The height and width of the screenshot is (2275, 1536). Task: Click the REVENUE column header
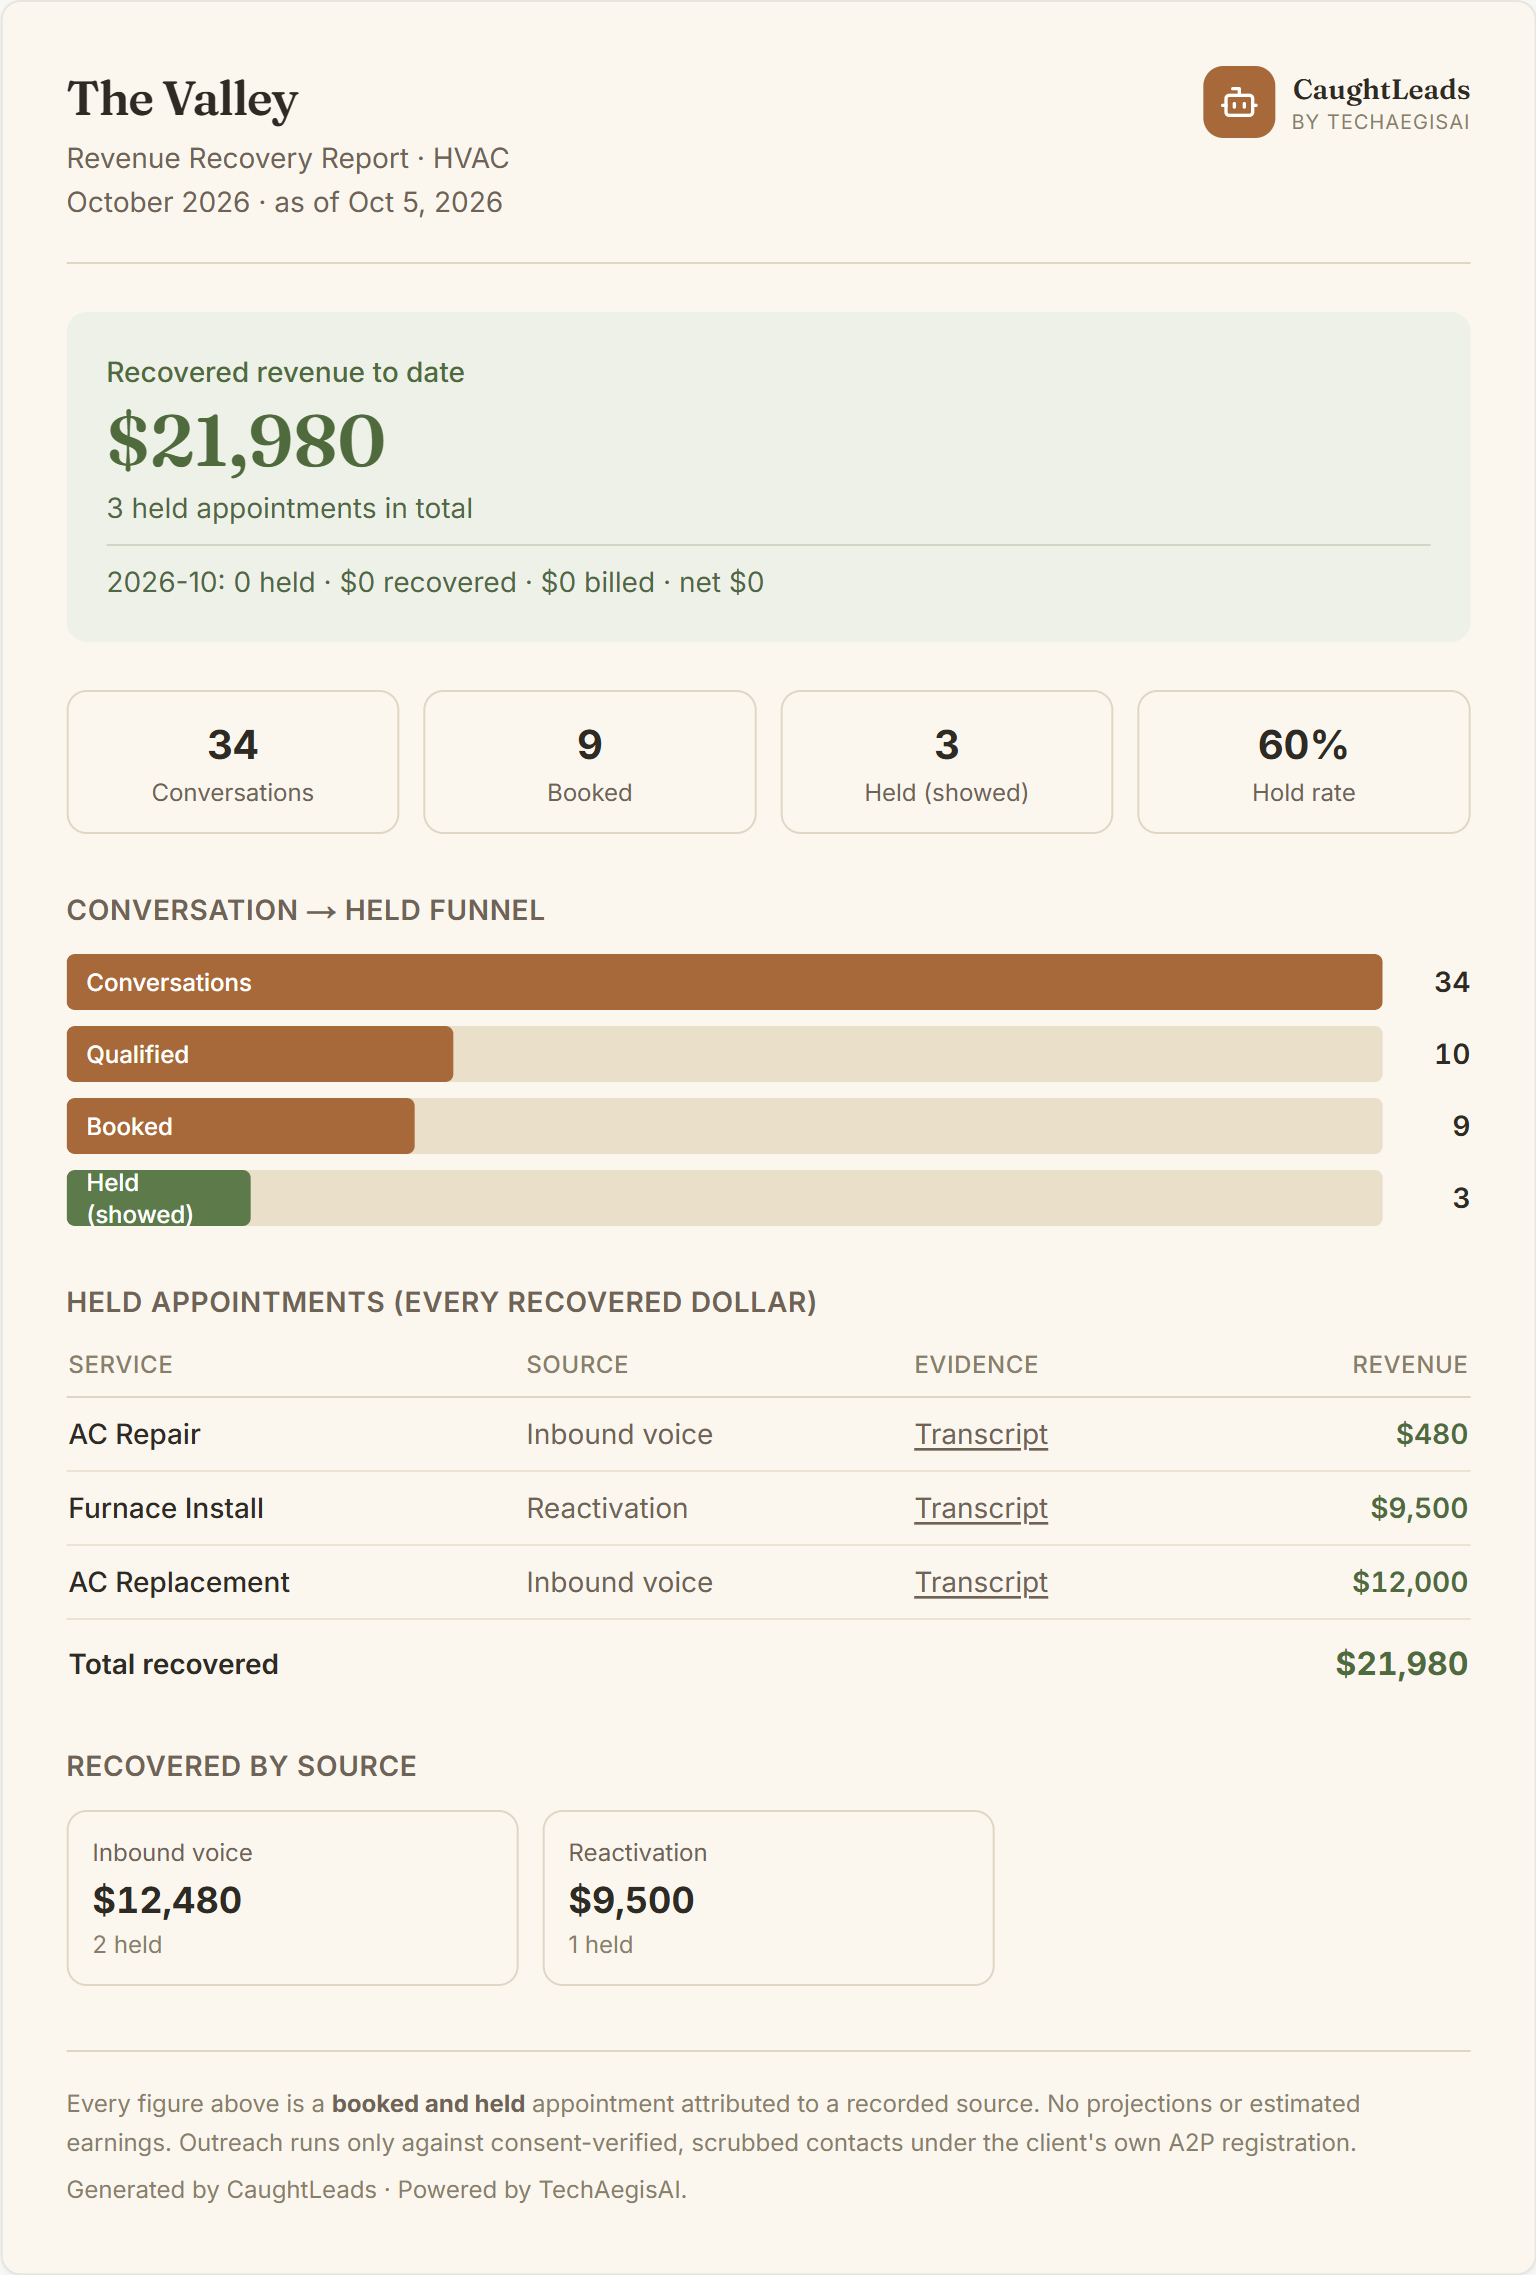click(x=1410, y=1365)
